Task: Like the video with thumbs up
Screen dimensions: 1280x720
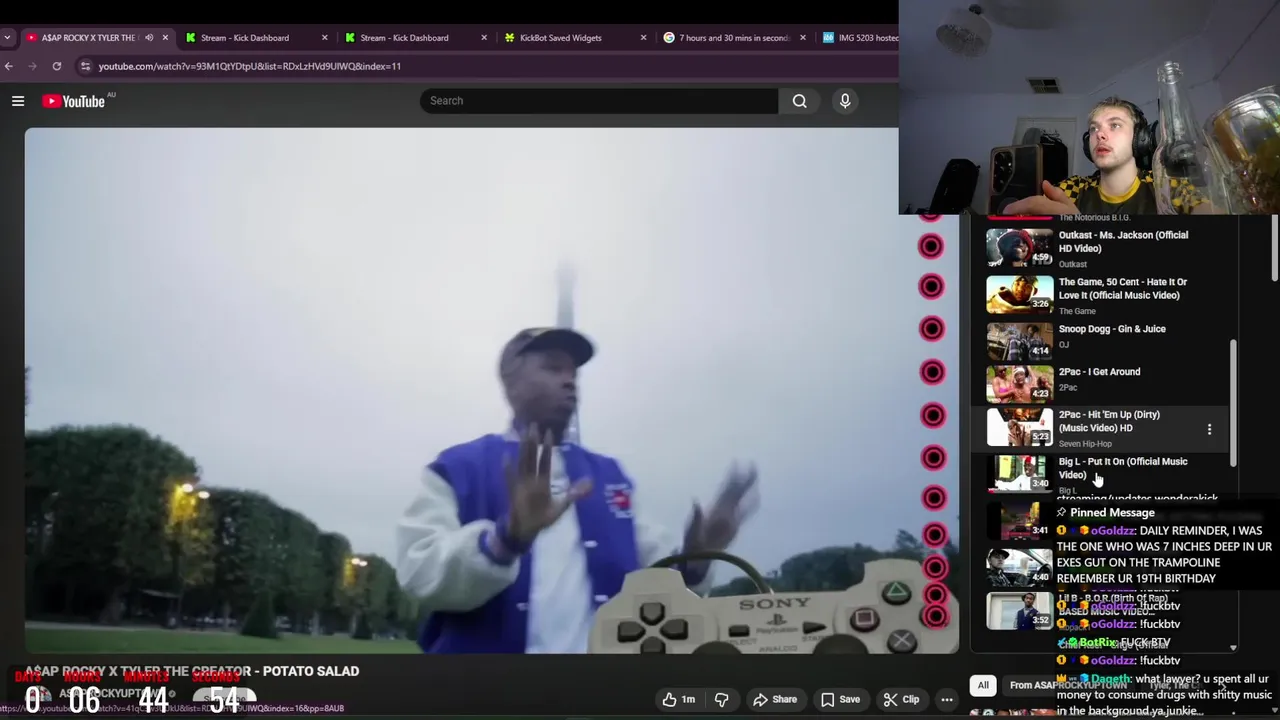Action: click(x=679, y=699)
